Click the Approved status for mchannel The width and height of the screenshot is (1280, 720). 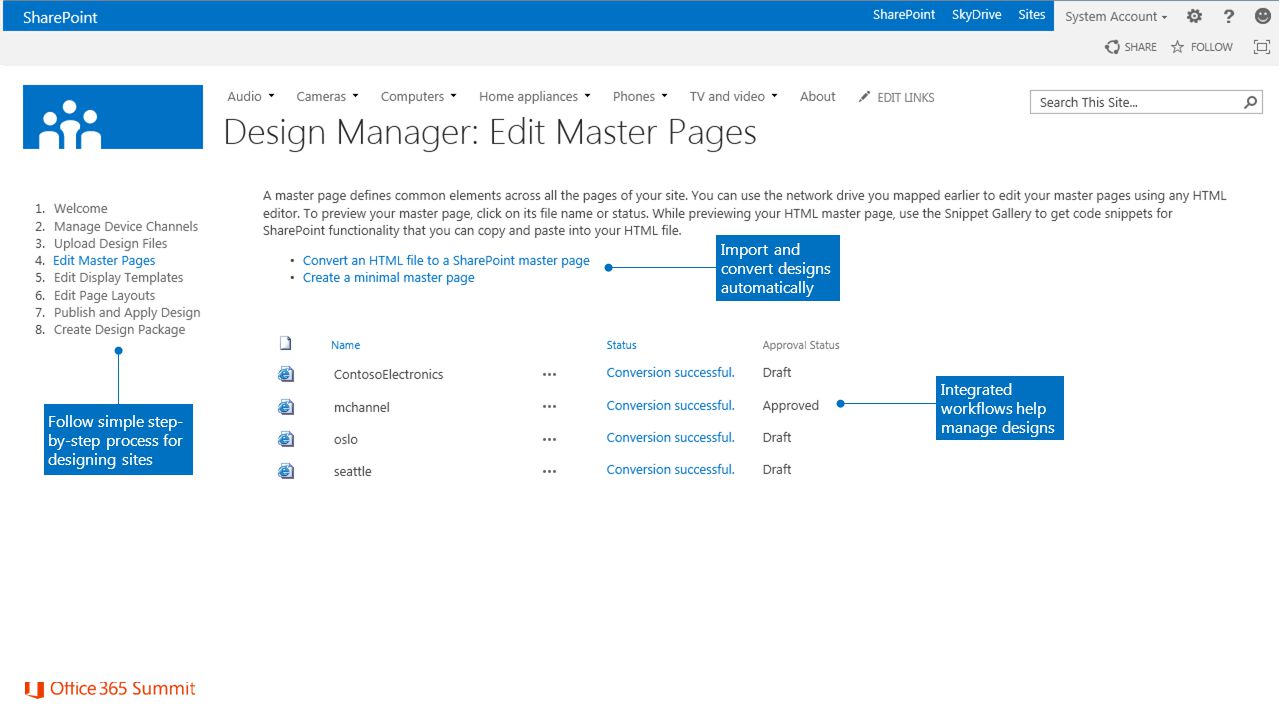click(790, 405)
